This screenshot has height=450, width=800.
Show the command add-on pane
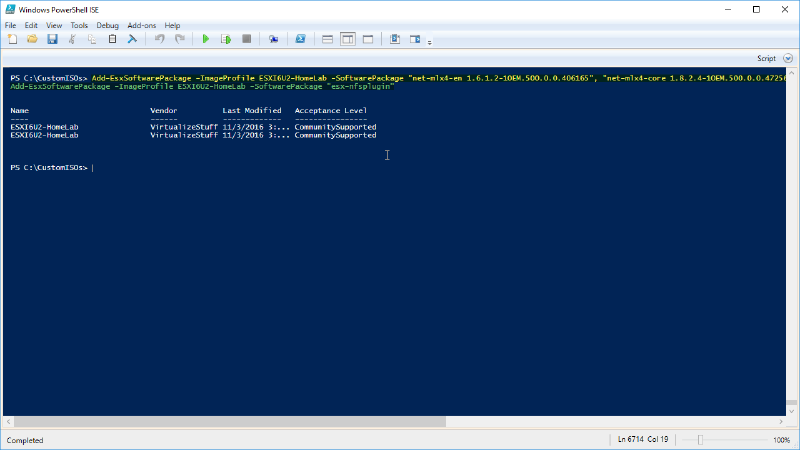(415, 39)
